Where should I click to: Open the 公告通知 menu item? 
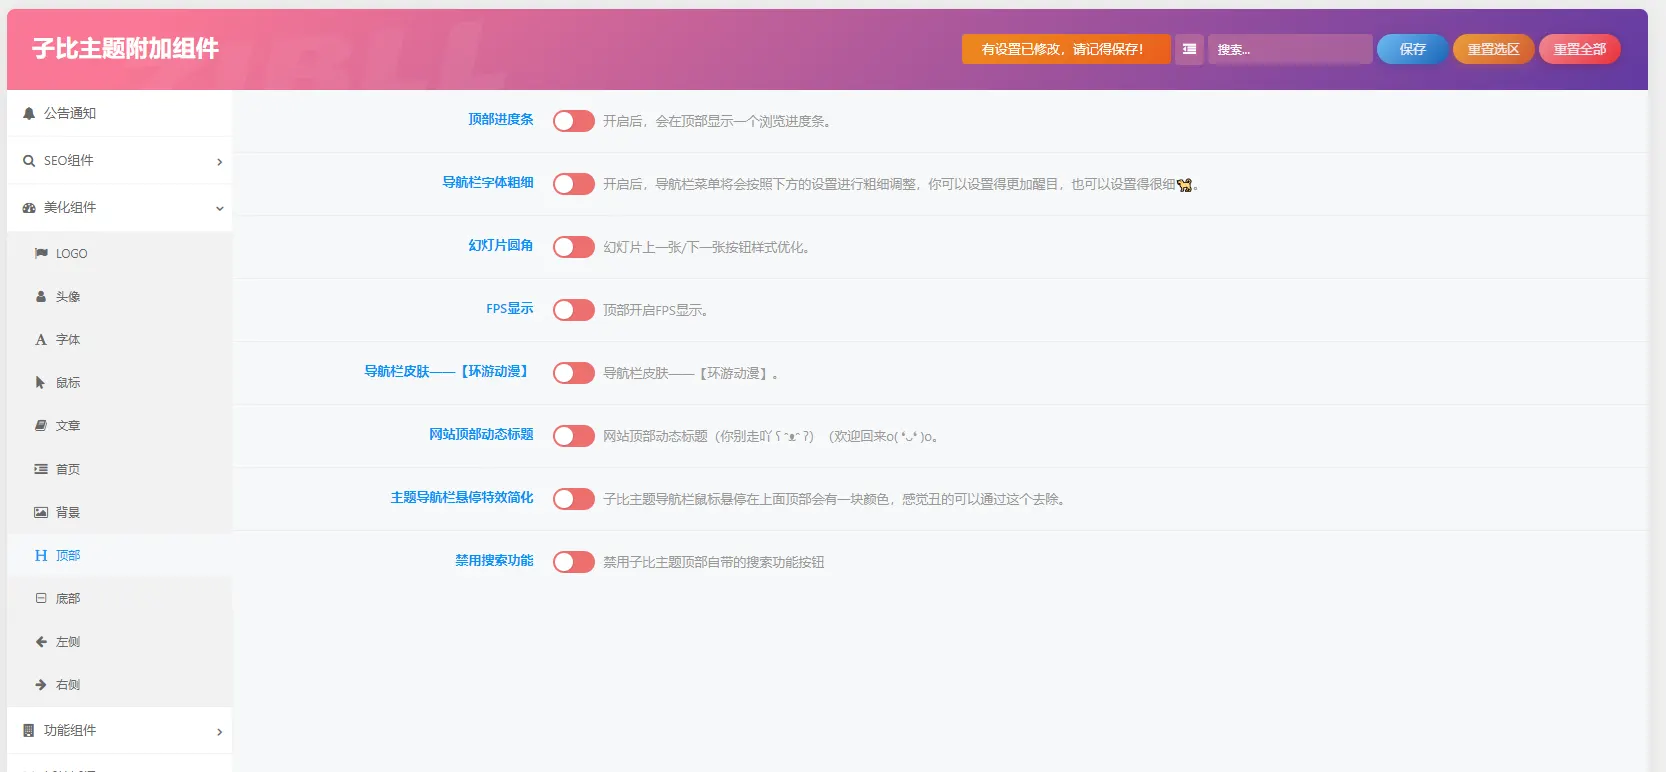click(120, 113)
